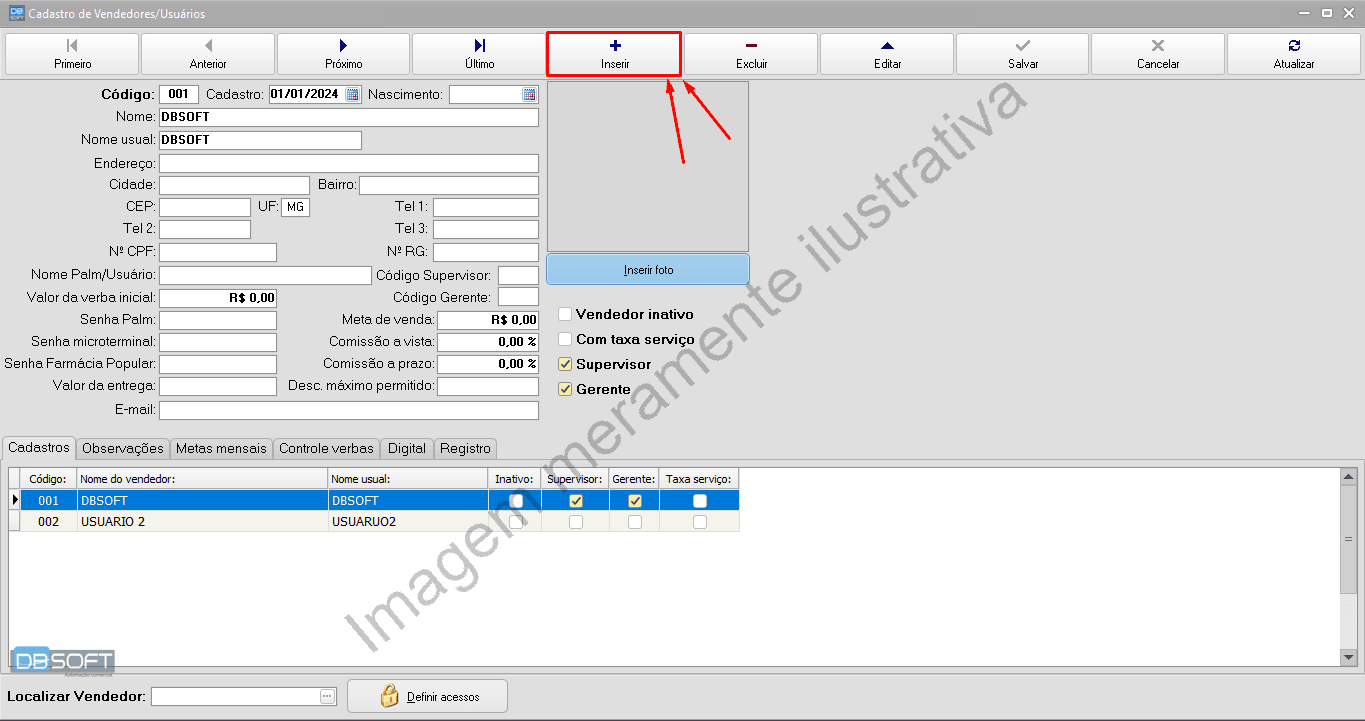
Task: Click the Código Supervisor input field
Action: tap(518, 275)
